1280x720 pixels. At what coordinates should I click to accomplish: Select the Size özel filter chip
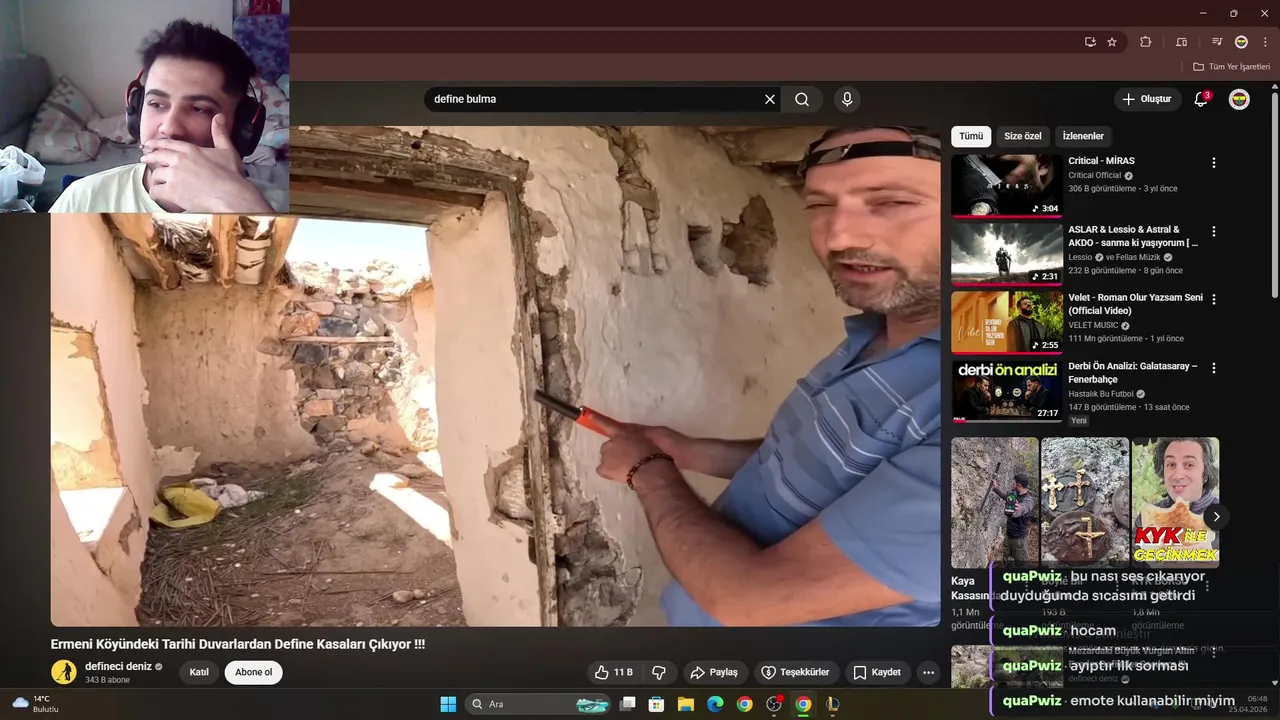[x=1022, y=136]
